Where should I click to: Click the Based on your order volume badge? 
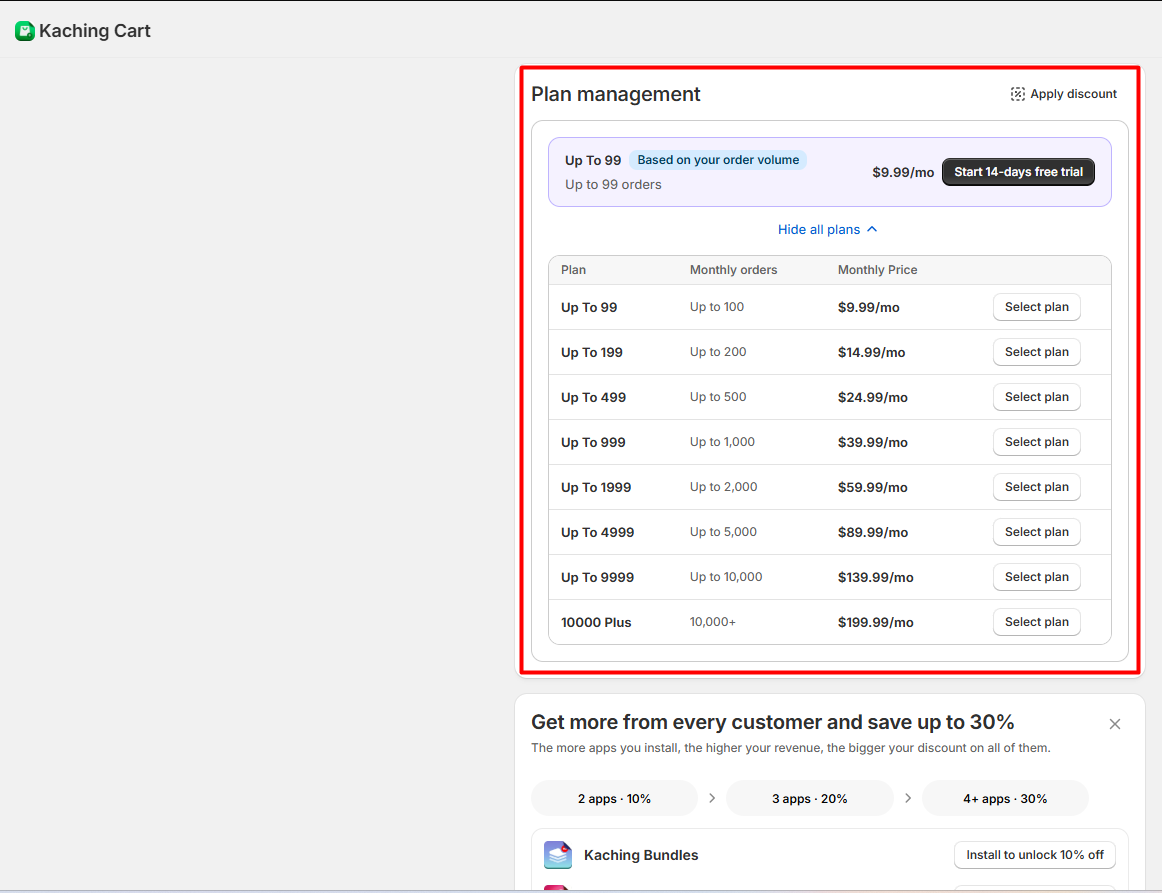tap(718, 160)
